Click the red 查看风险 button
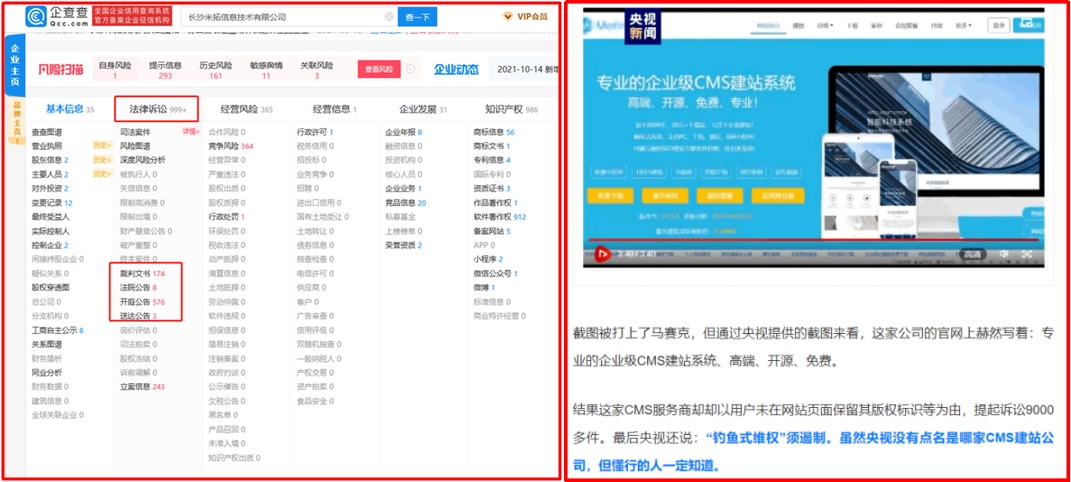 (x=379, y=69)
